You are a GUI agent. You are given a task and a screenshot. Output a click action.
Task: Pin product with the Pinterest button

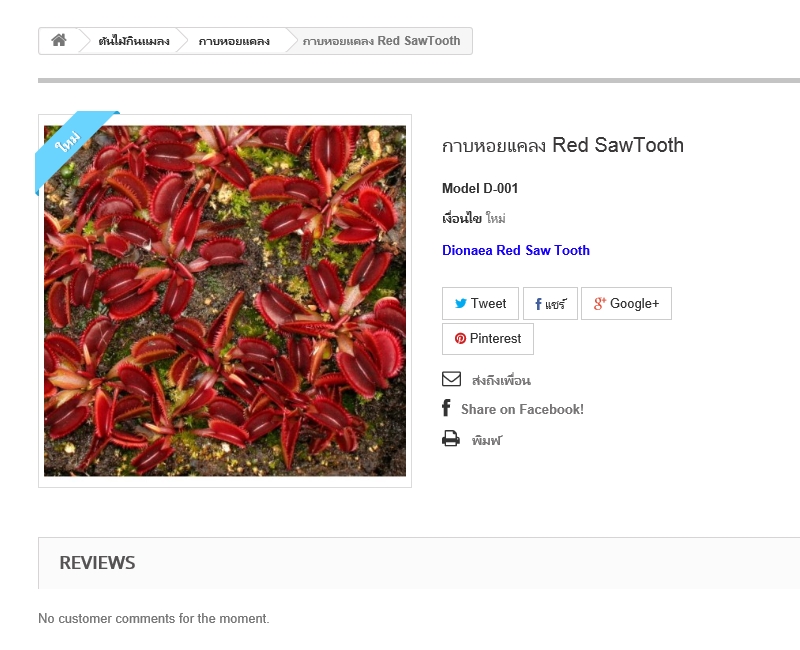488,339
